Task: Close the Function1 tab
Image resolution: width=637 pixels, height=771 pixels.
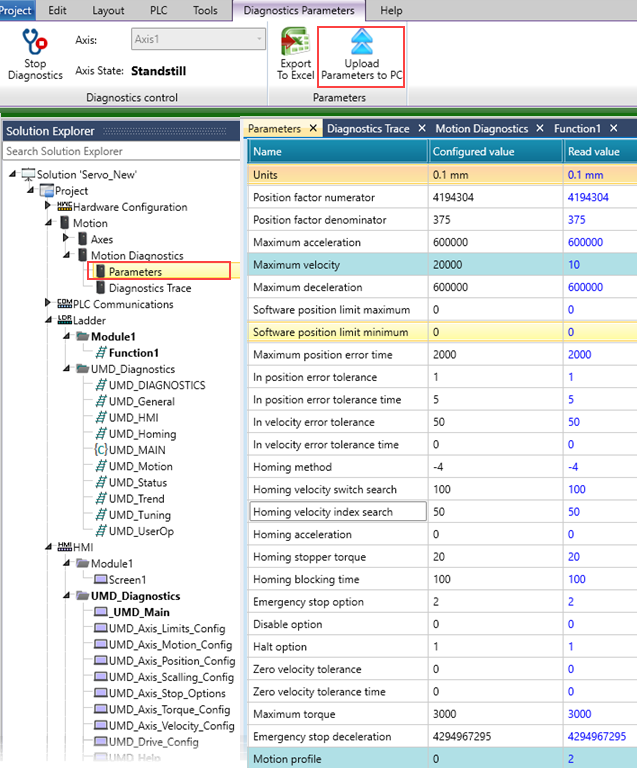Action: [x=613, y=128]
